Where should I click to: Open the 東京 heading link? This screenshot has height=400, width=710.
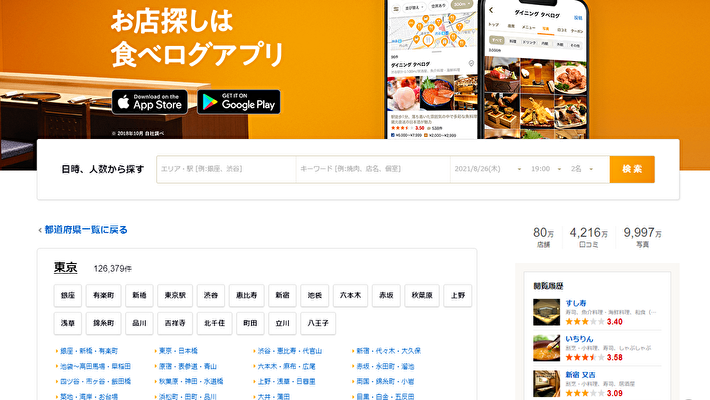coord(65,267)
